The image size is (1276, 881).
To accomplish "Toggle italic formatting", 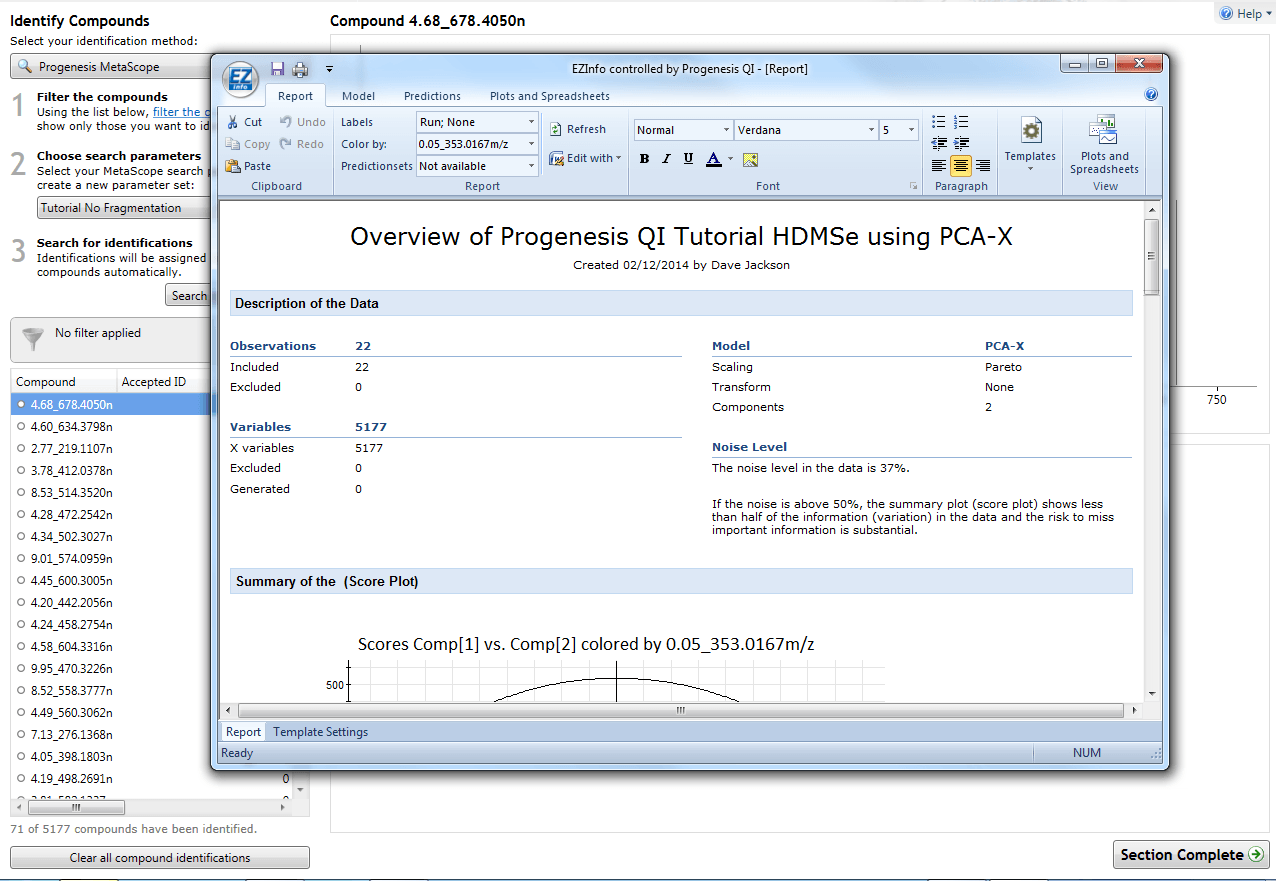I will (x=666, y=158).
